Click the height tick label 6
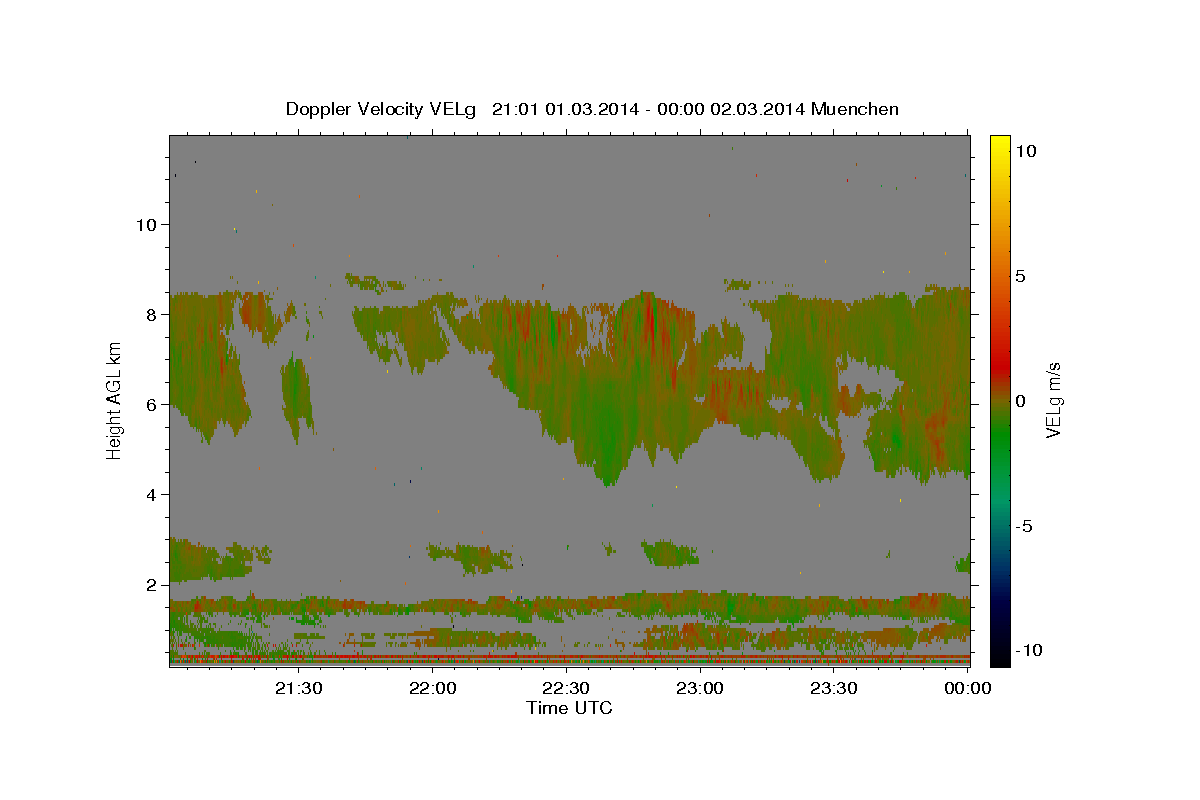The width and height of the screenshot is (1200, 800). (150, 404)
